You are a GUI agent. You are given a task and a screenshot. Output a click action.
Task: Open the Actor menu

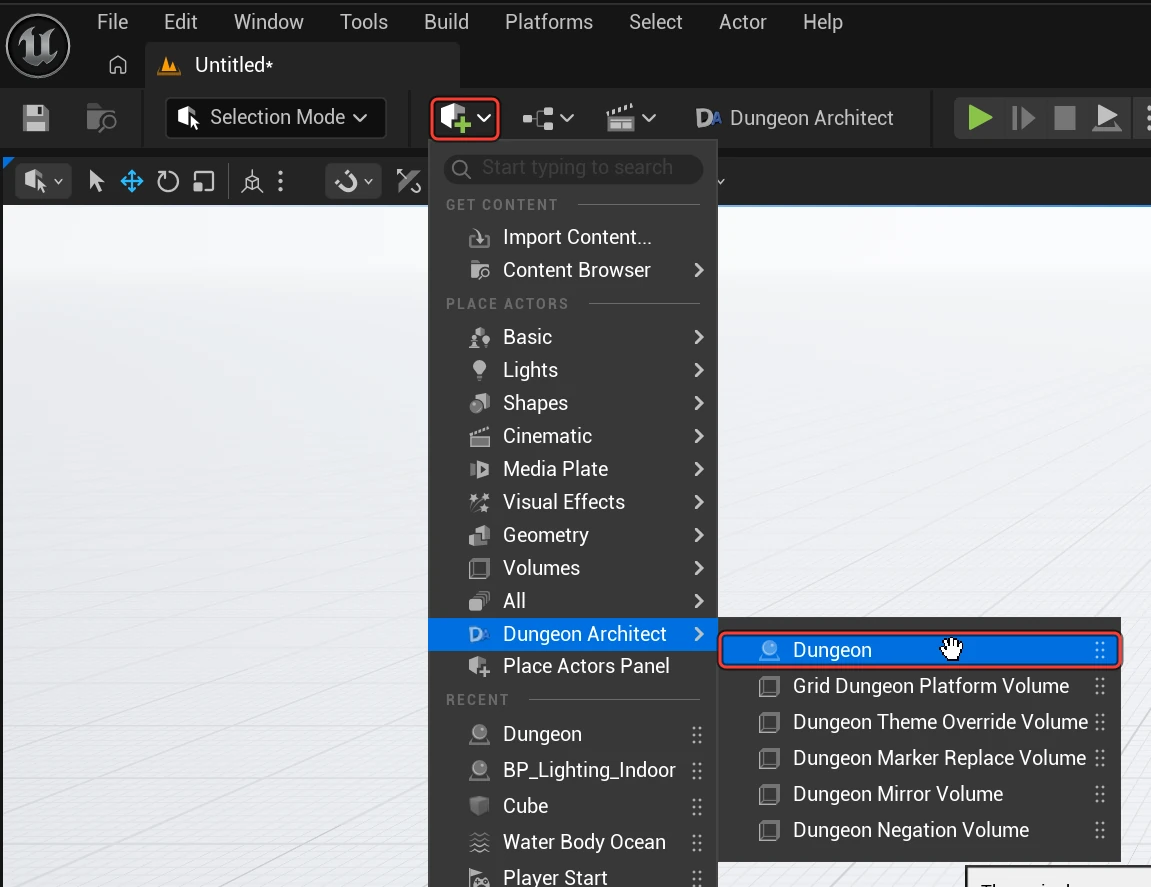click(x=742, y=22)
